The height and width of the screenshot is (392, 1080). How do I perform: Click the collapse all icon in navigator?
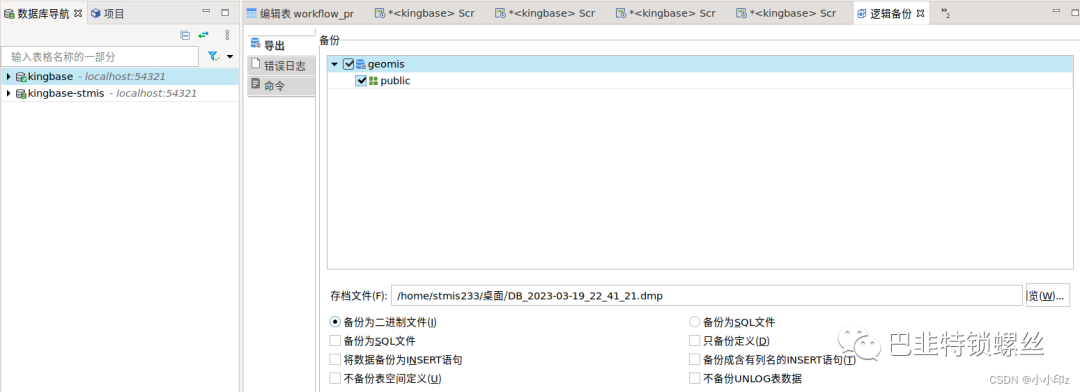[x=185, y=35]
